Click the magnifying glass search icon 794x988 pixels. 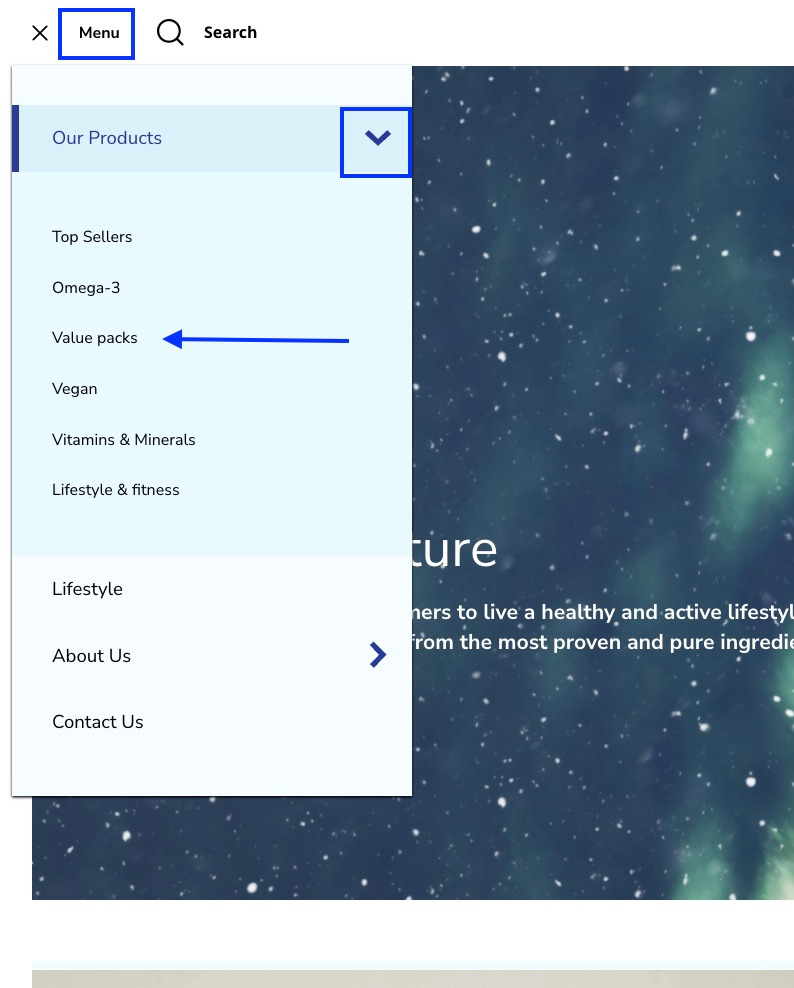[x=170, y=32]
